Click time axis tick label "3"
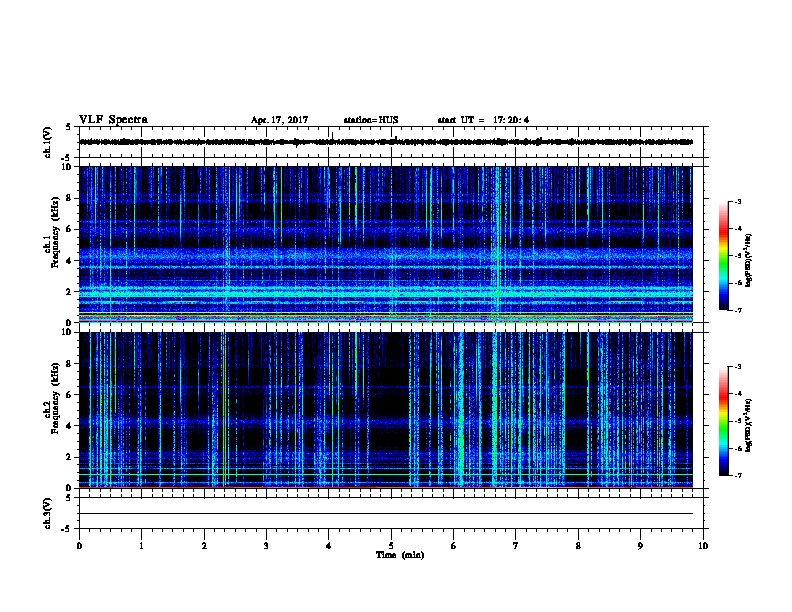The width and height of the screenshot is (792, 612). (266, 546)
